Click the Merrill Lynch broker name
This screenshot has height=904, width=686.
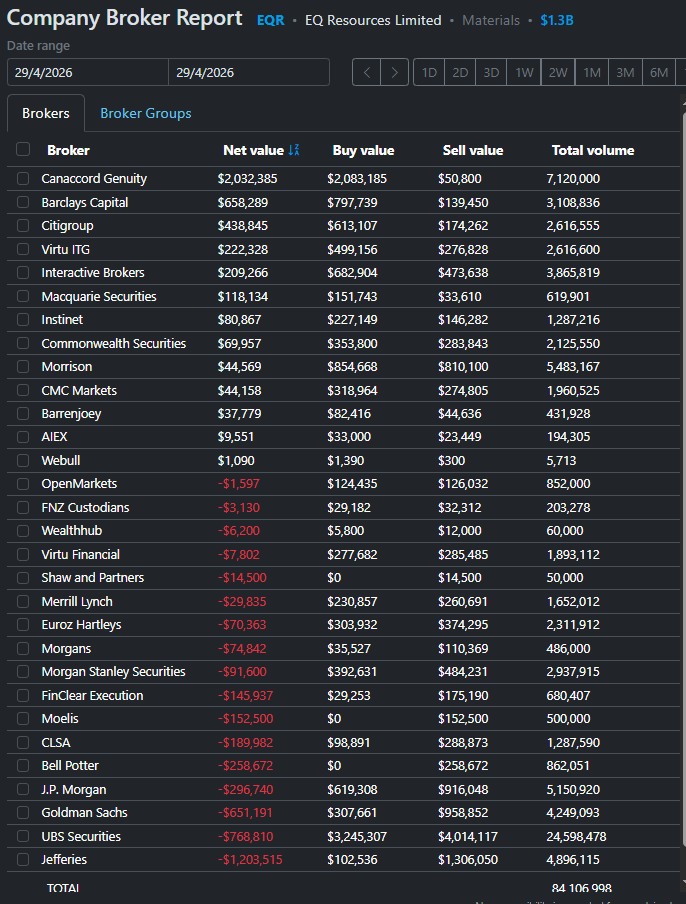point(77,601)
